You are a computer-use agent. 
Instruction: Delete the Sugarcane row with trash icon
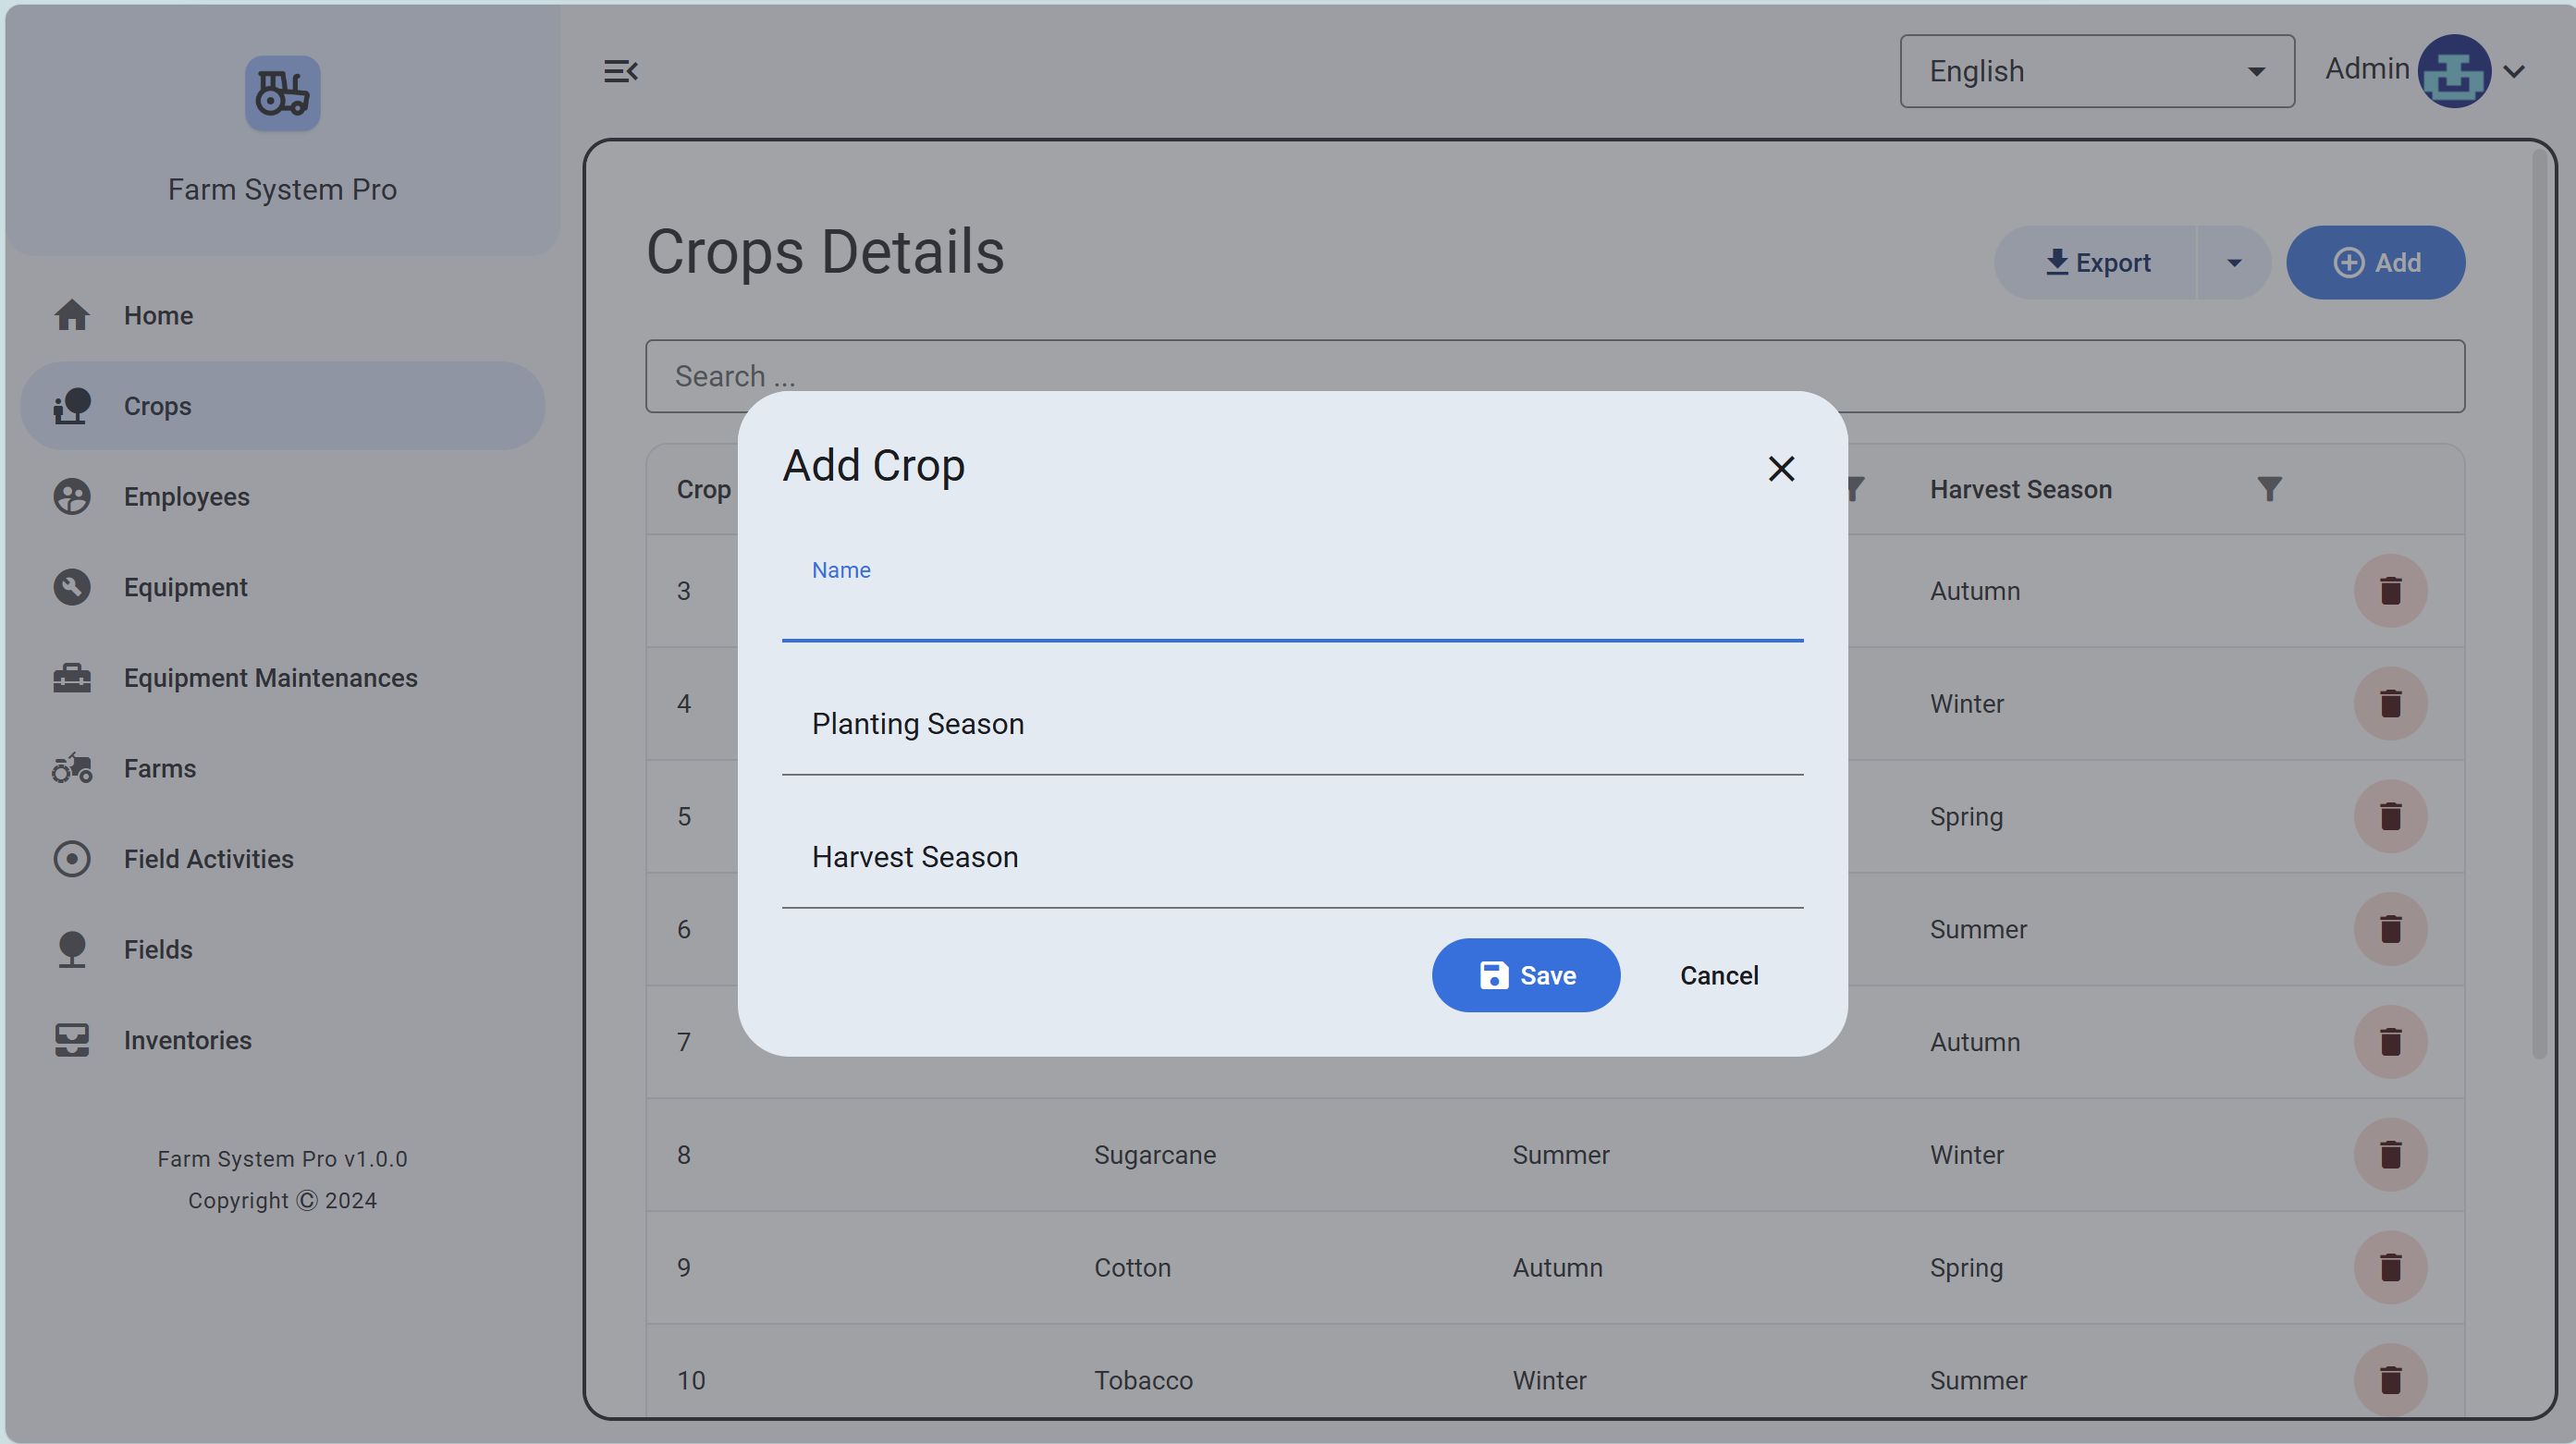(x=2390, y=1154)
